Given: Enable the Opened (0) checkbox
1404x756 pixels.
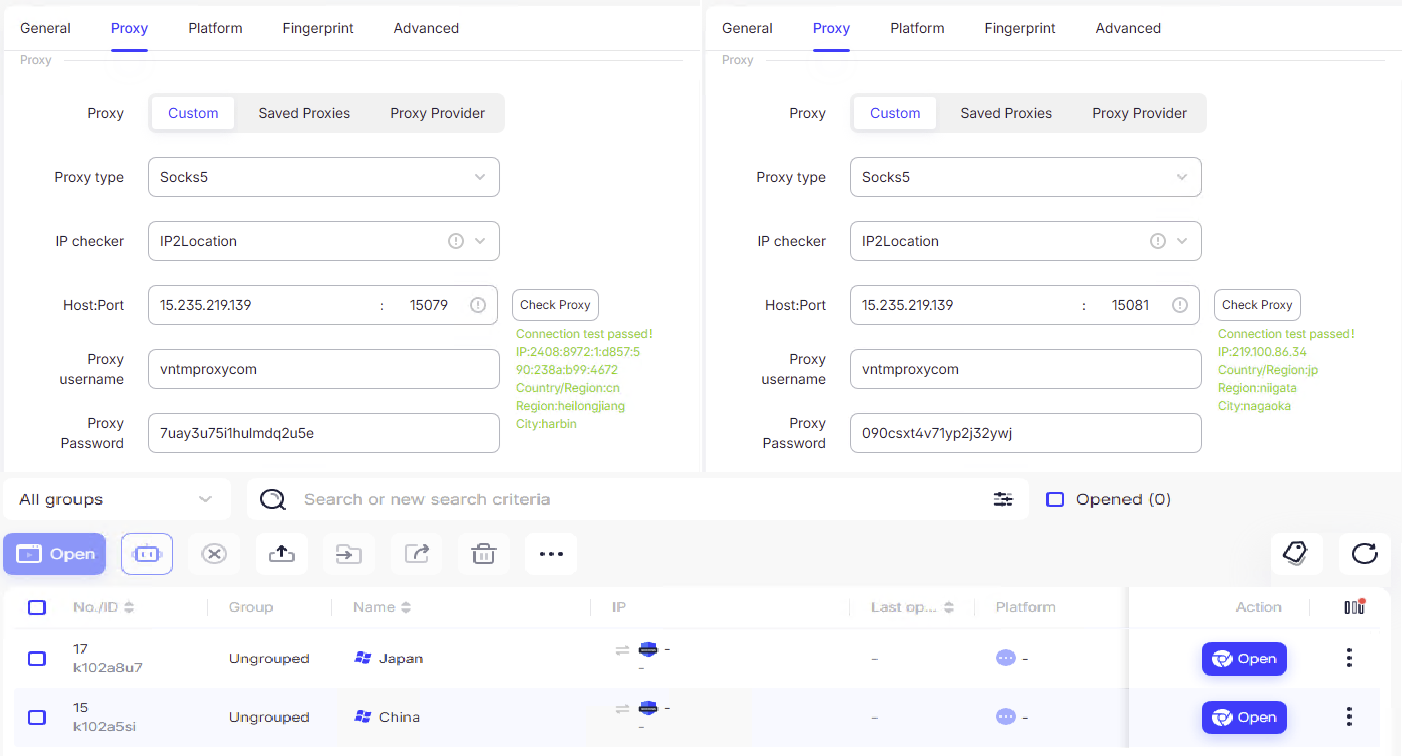Looking at the screenshot, I should point(1055,499).
